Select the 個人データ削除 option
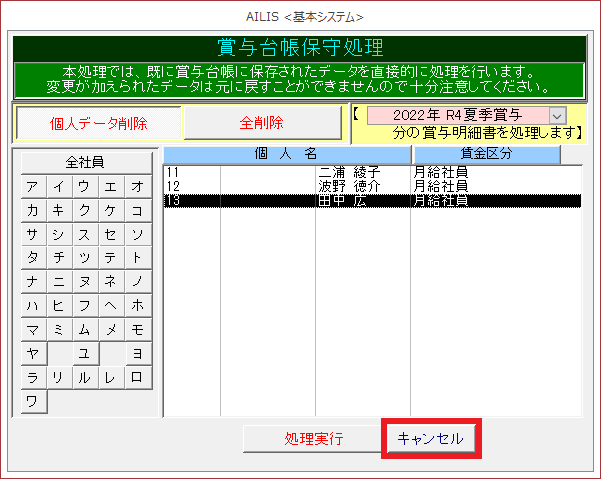The width and height of the screenshot is (601, 479). (97, 123)
